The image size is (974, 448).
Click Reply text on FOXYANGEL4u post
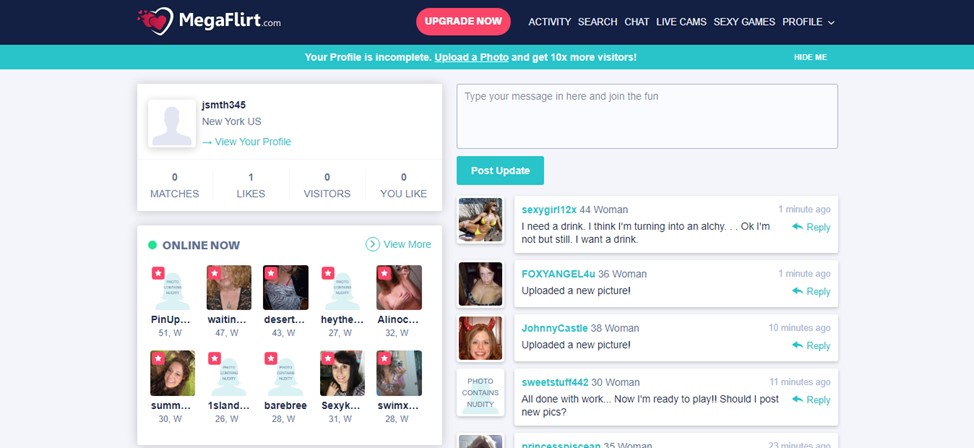(818, 291)
